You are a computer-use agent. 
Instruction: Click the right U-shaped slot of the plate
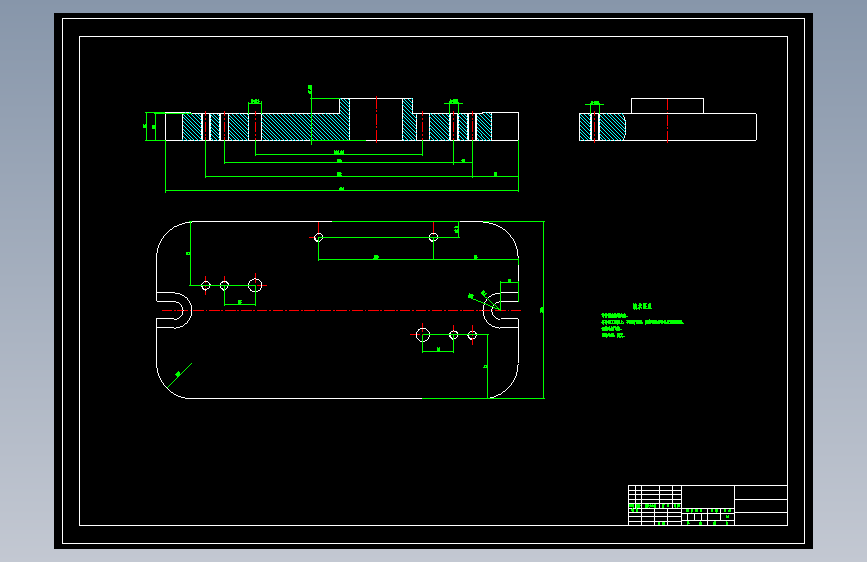click(x=501, y=310)
